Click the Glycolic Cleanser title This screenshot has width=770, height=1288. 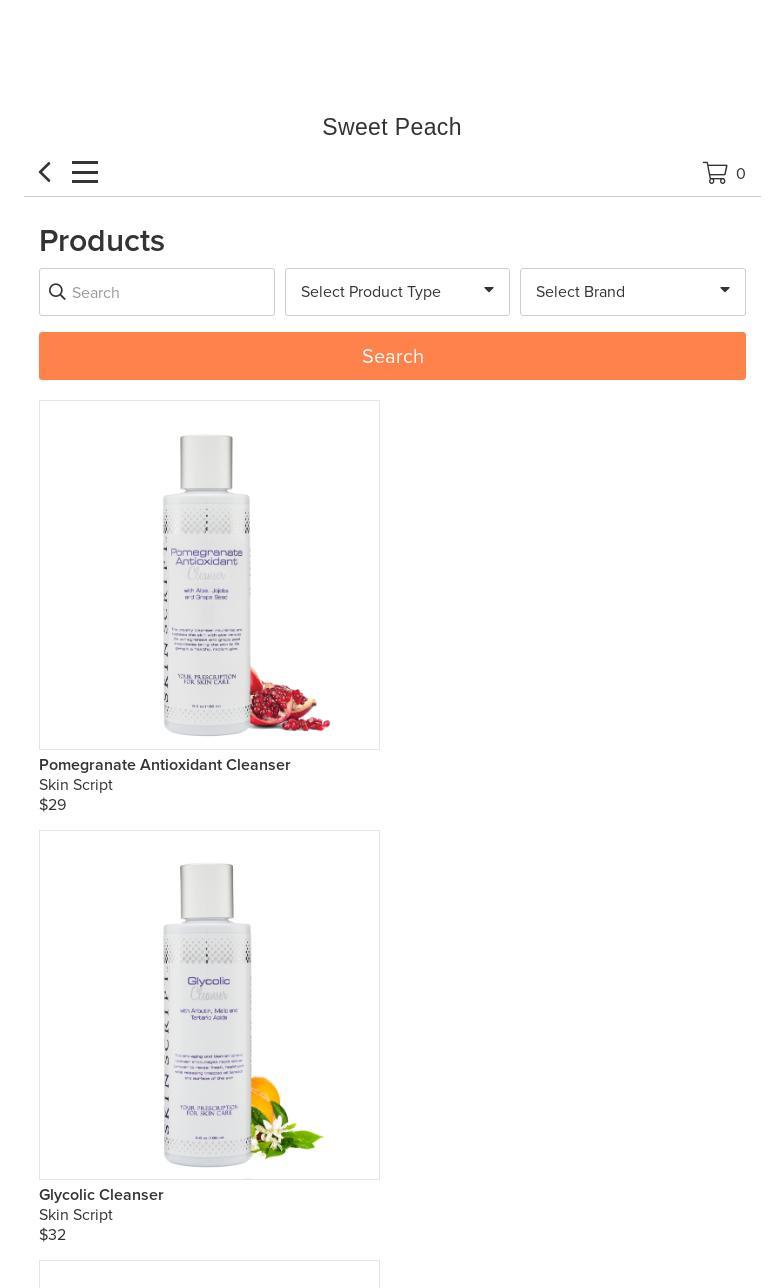tap(101, 1195)
